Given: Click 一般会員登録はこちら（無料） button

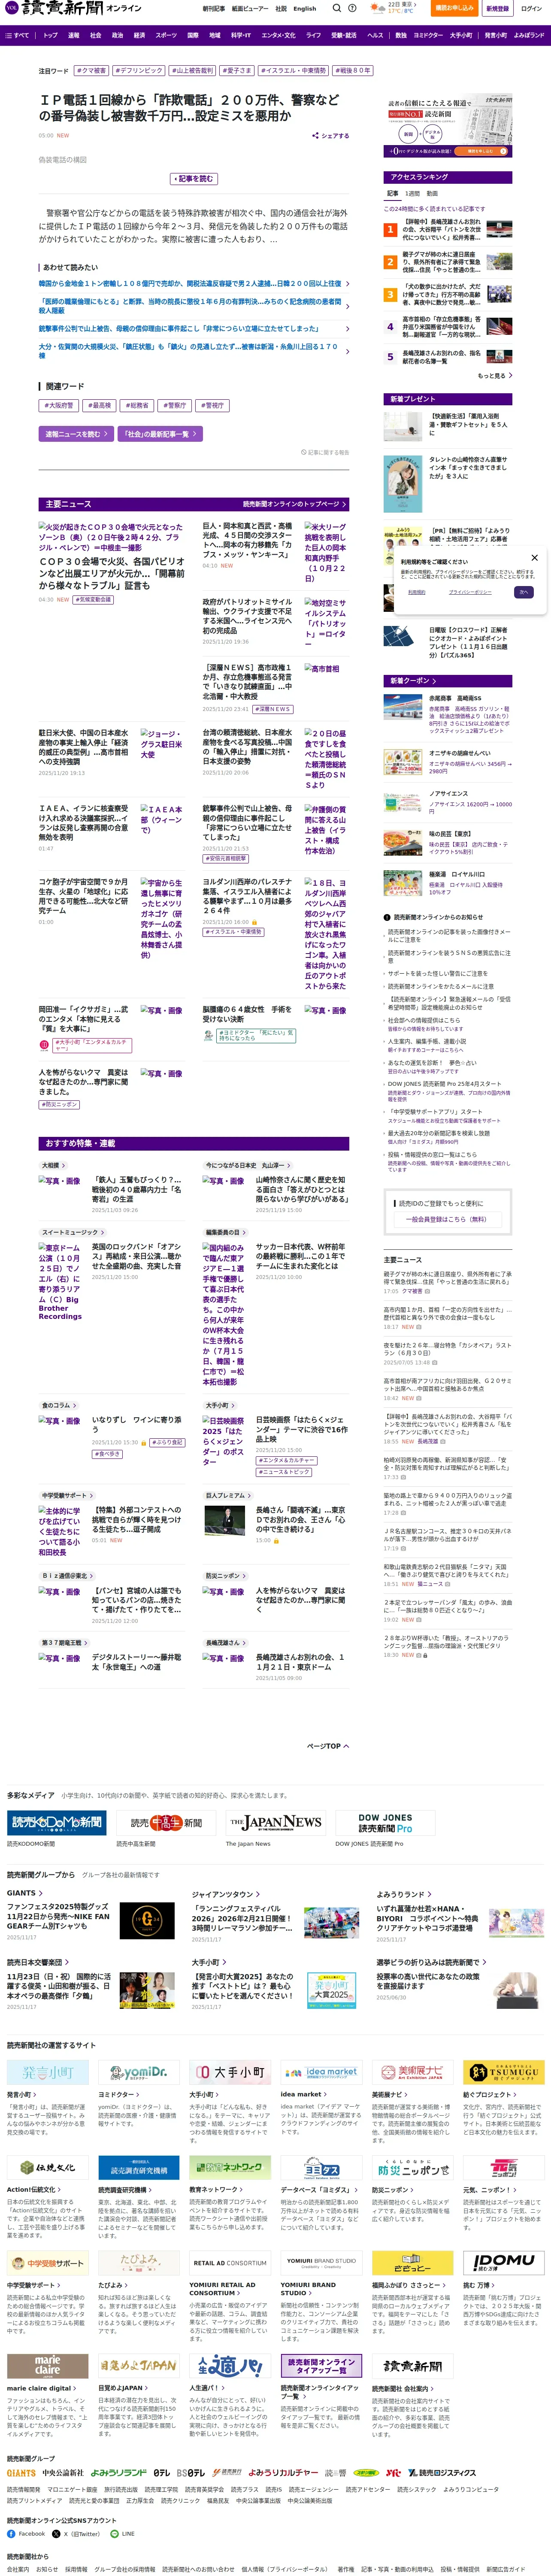Looking at the screenshot, I should click(447, 1219).
